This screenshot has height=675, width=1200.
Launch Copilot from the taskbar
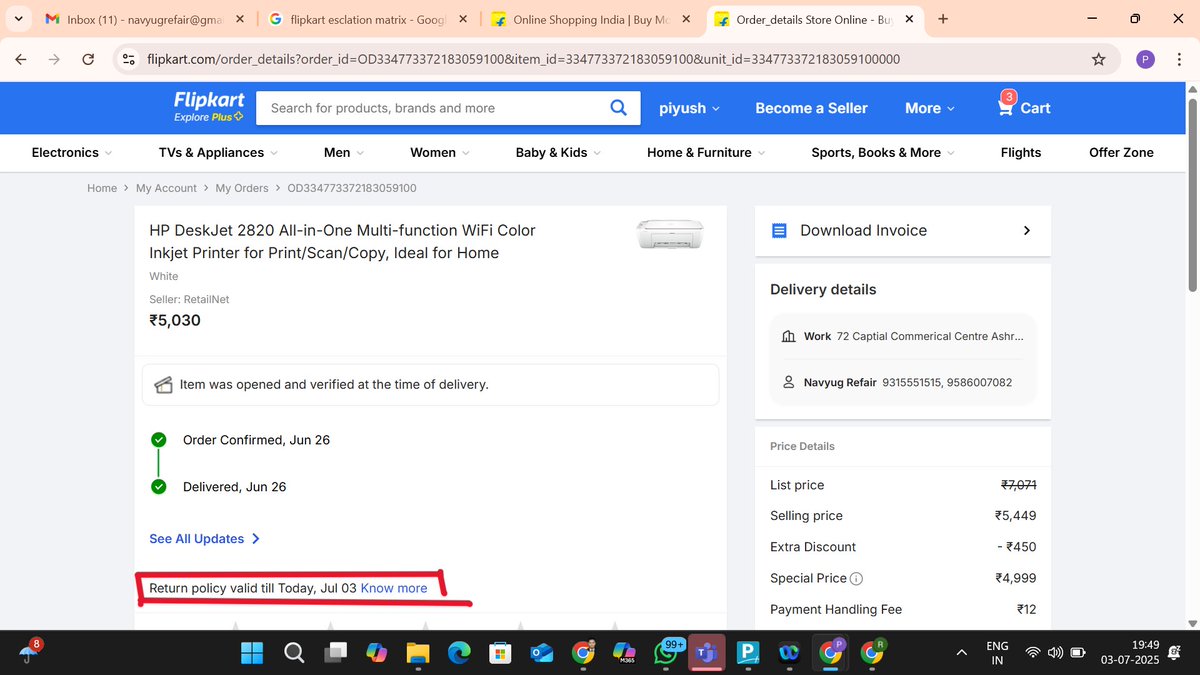[376, 653]
